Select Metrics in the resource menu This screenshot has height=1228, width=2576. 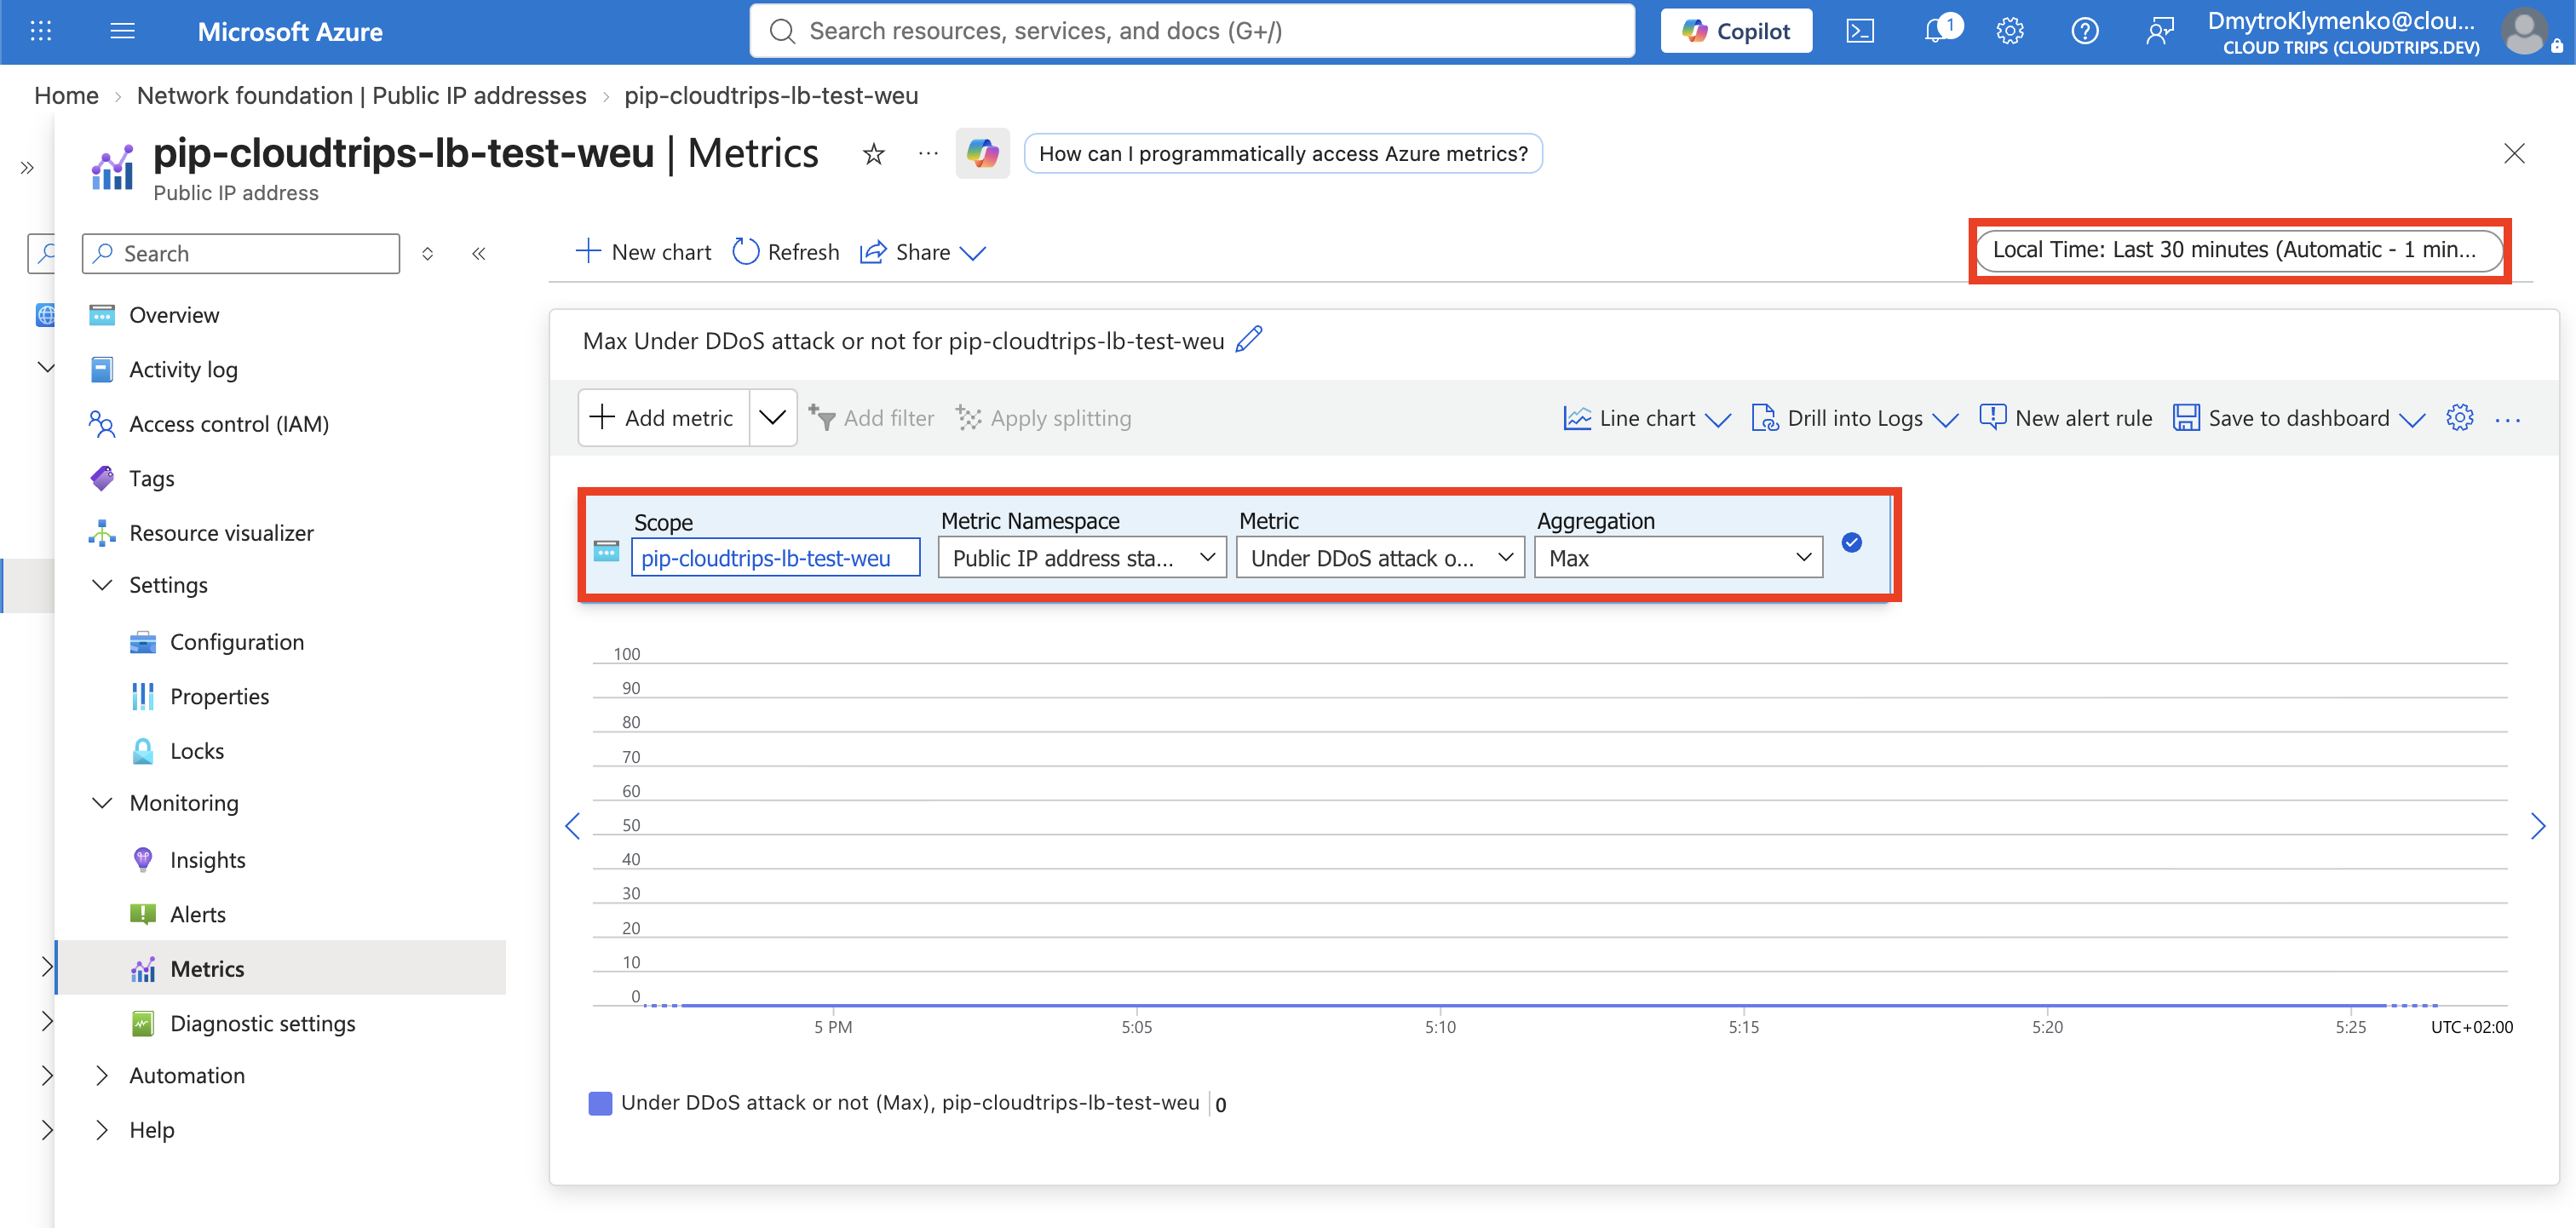pos(281,969)
